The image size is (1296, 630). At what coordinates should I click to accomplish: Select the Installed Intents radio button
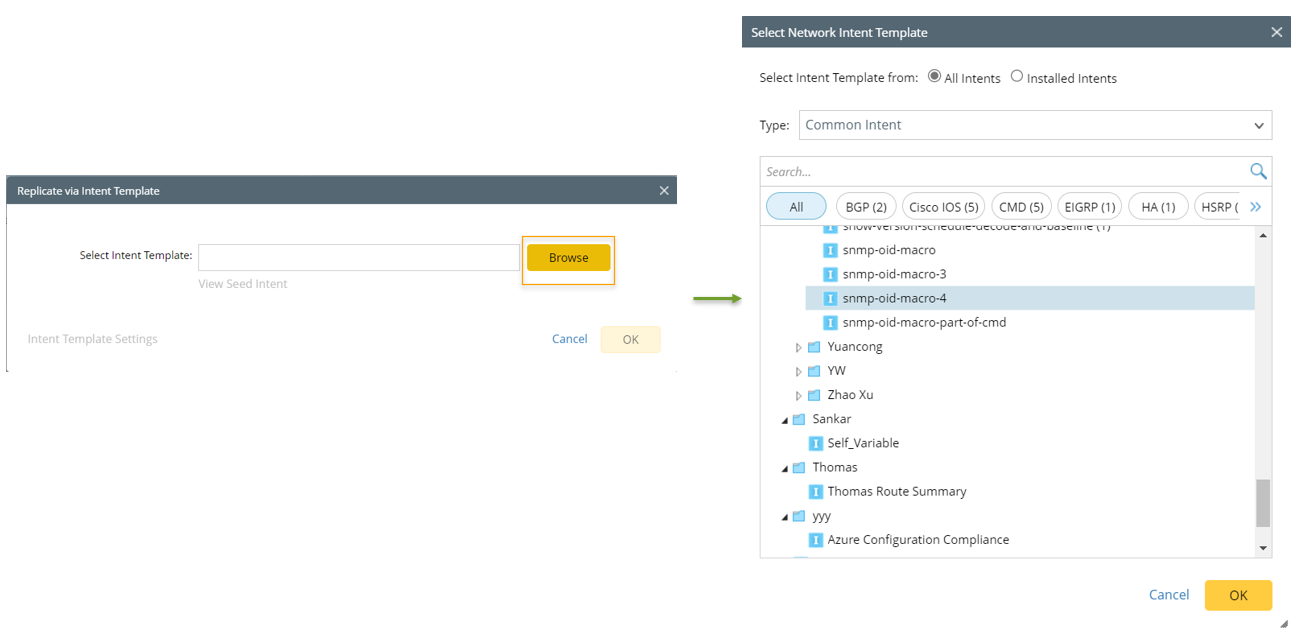[1017, 77]
